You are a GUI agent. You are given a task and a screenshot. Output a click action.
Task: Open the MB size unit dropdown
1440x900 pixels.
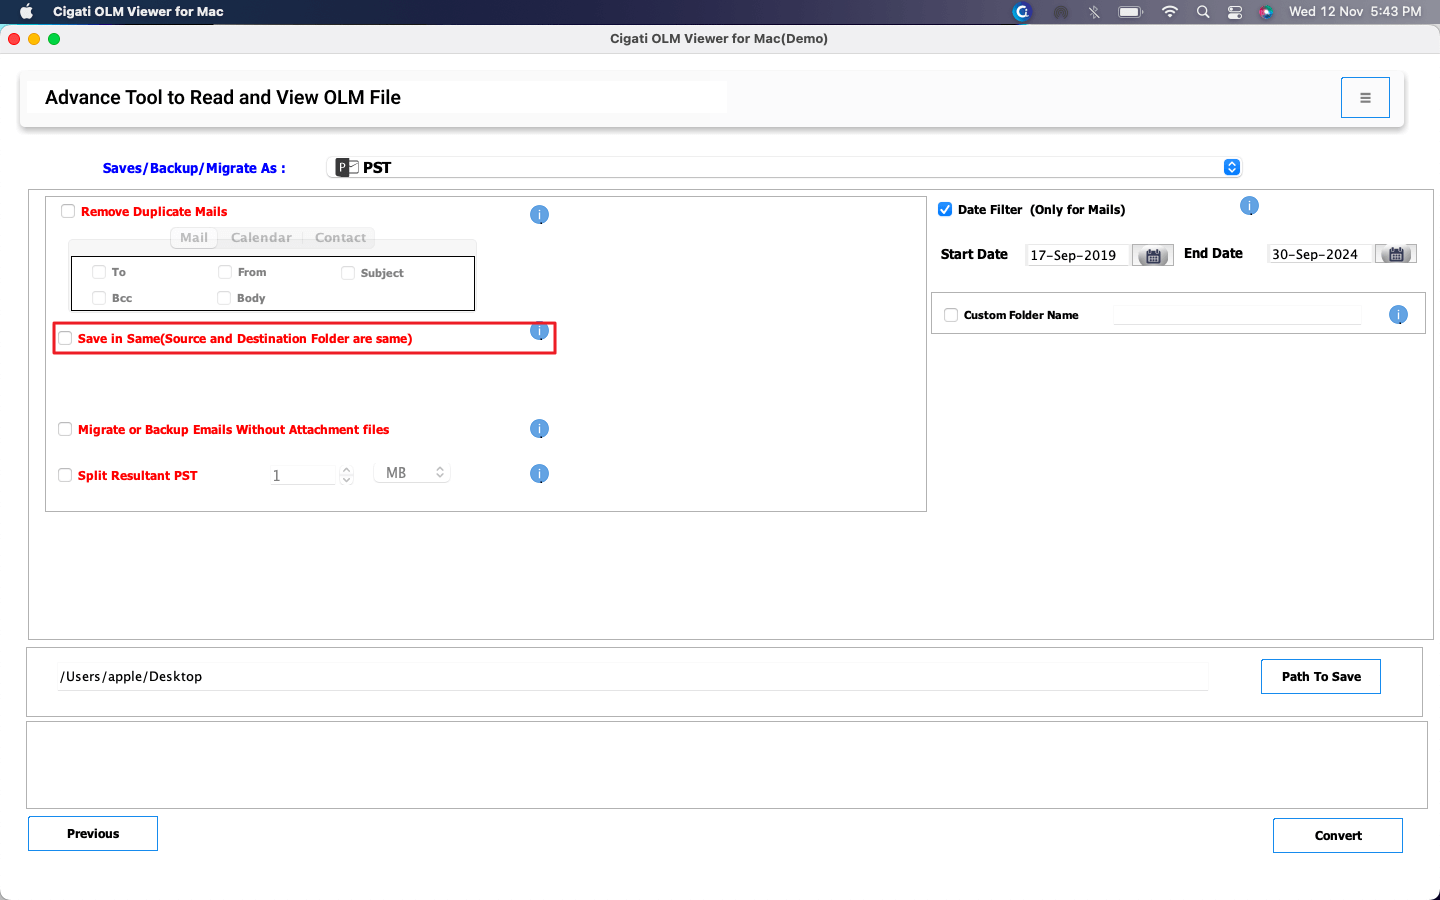pos(412,473)
